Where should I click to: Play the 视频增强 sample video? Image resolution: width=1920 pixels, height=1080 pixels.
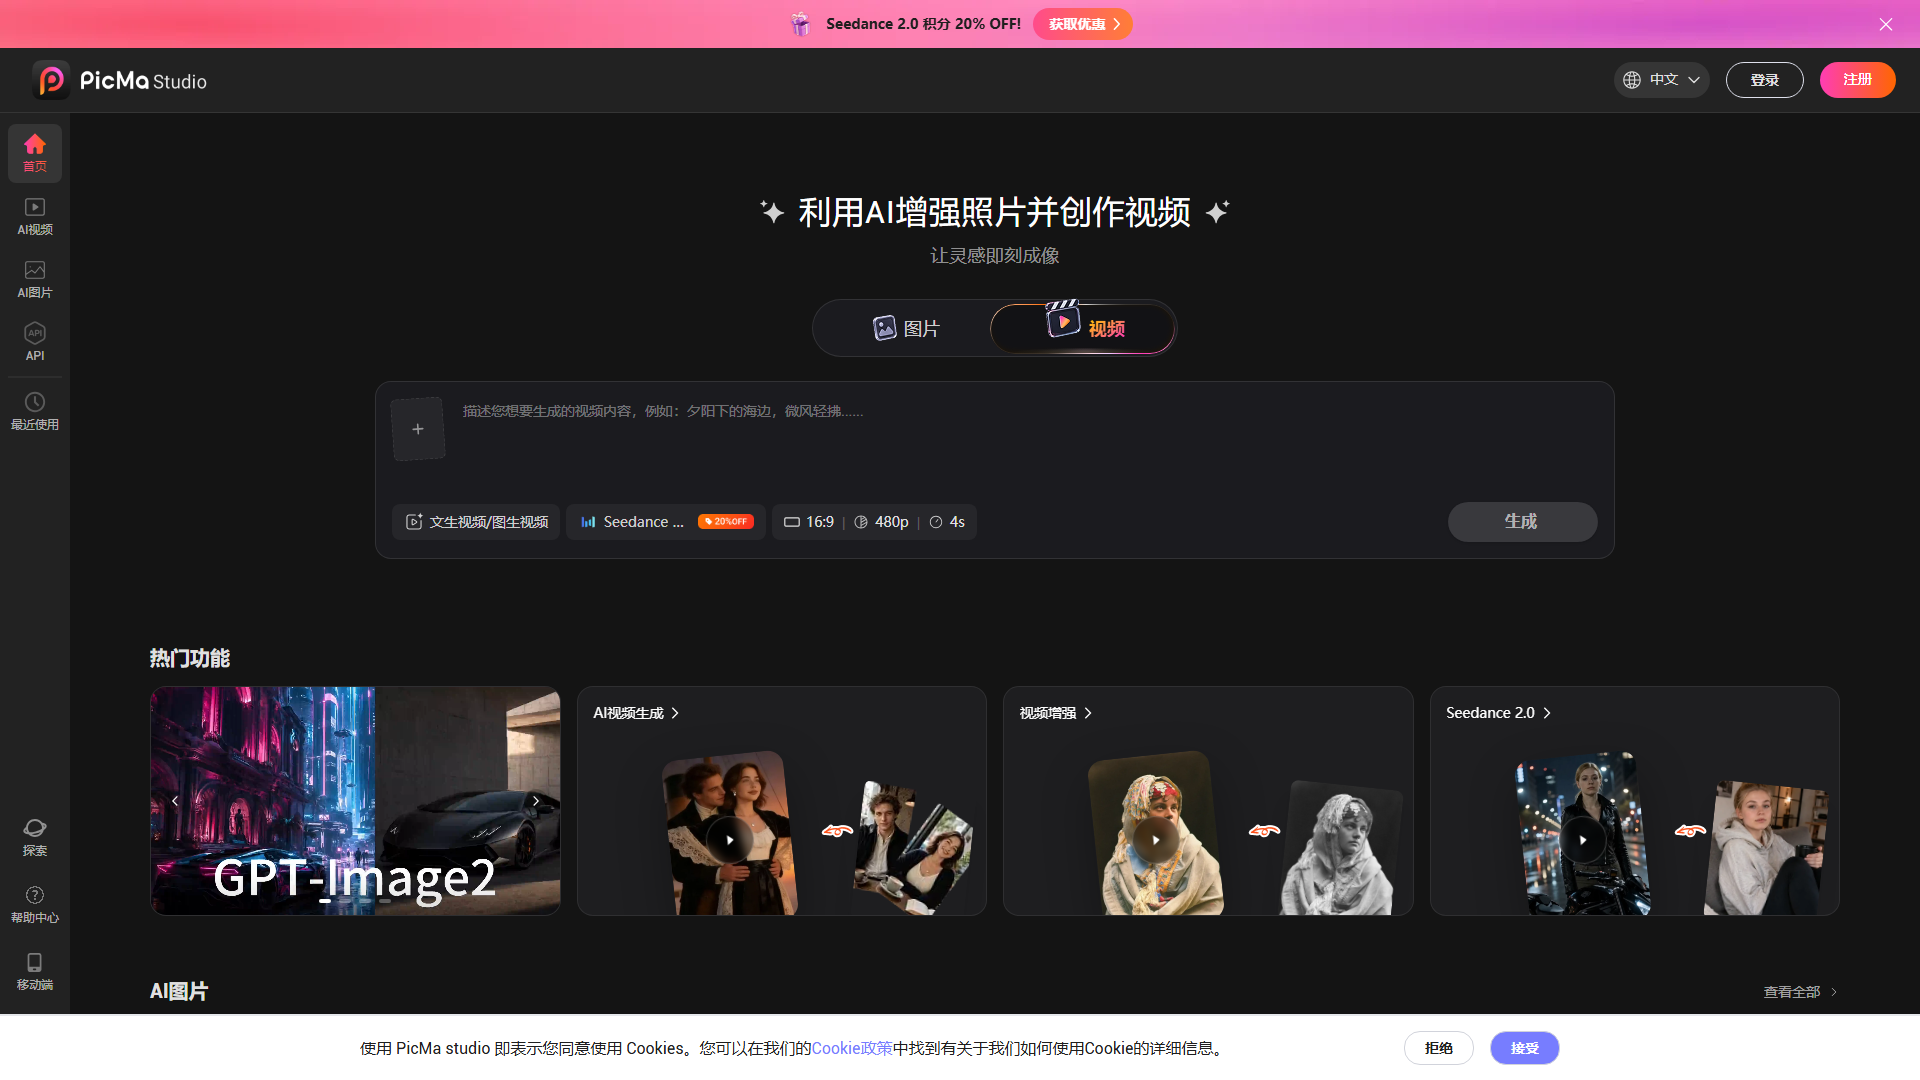[x=1156, y=840]
